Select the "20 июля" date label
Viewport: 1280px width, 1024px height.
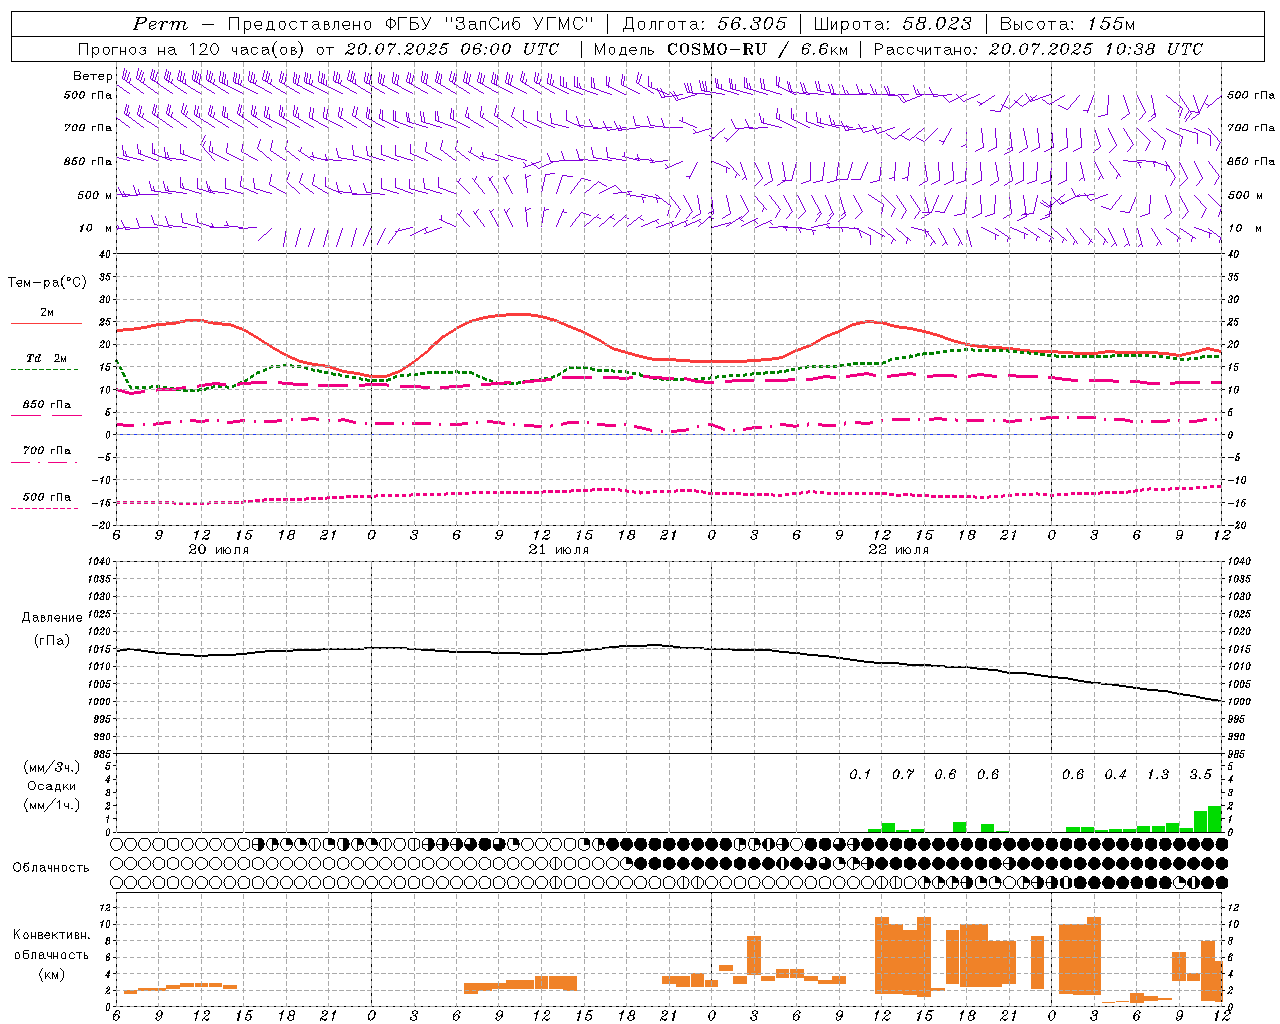(219, 550)
